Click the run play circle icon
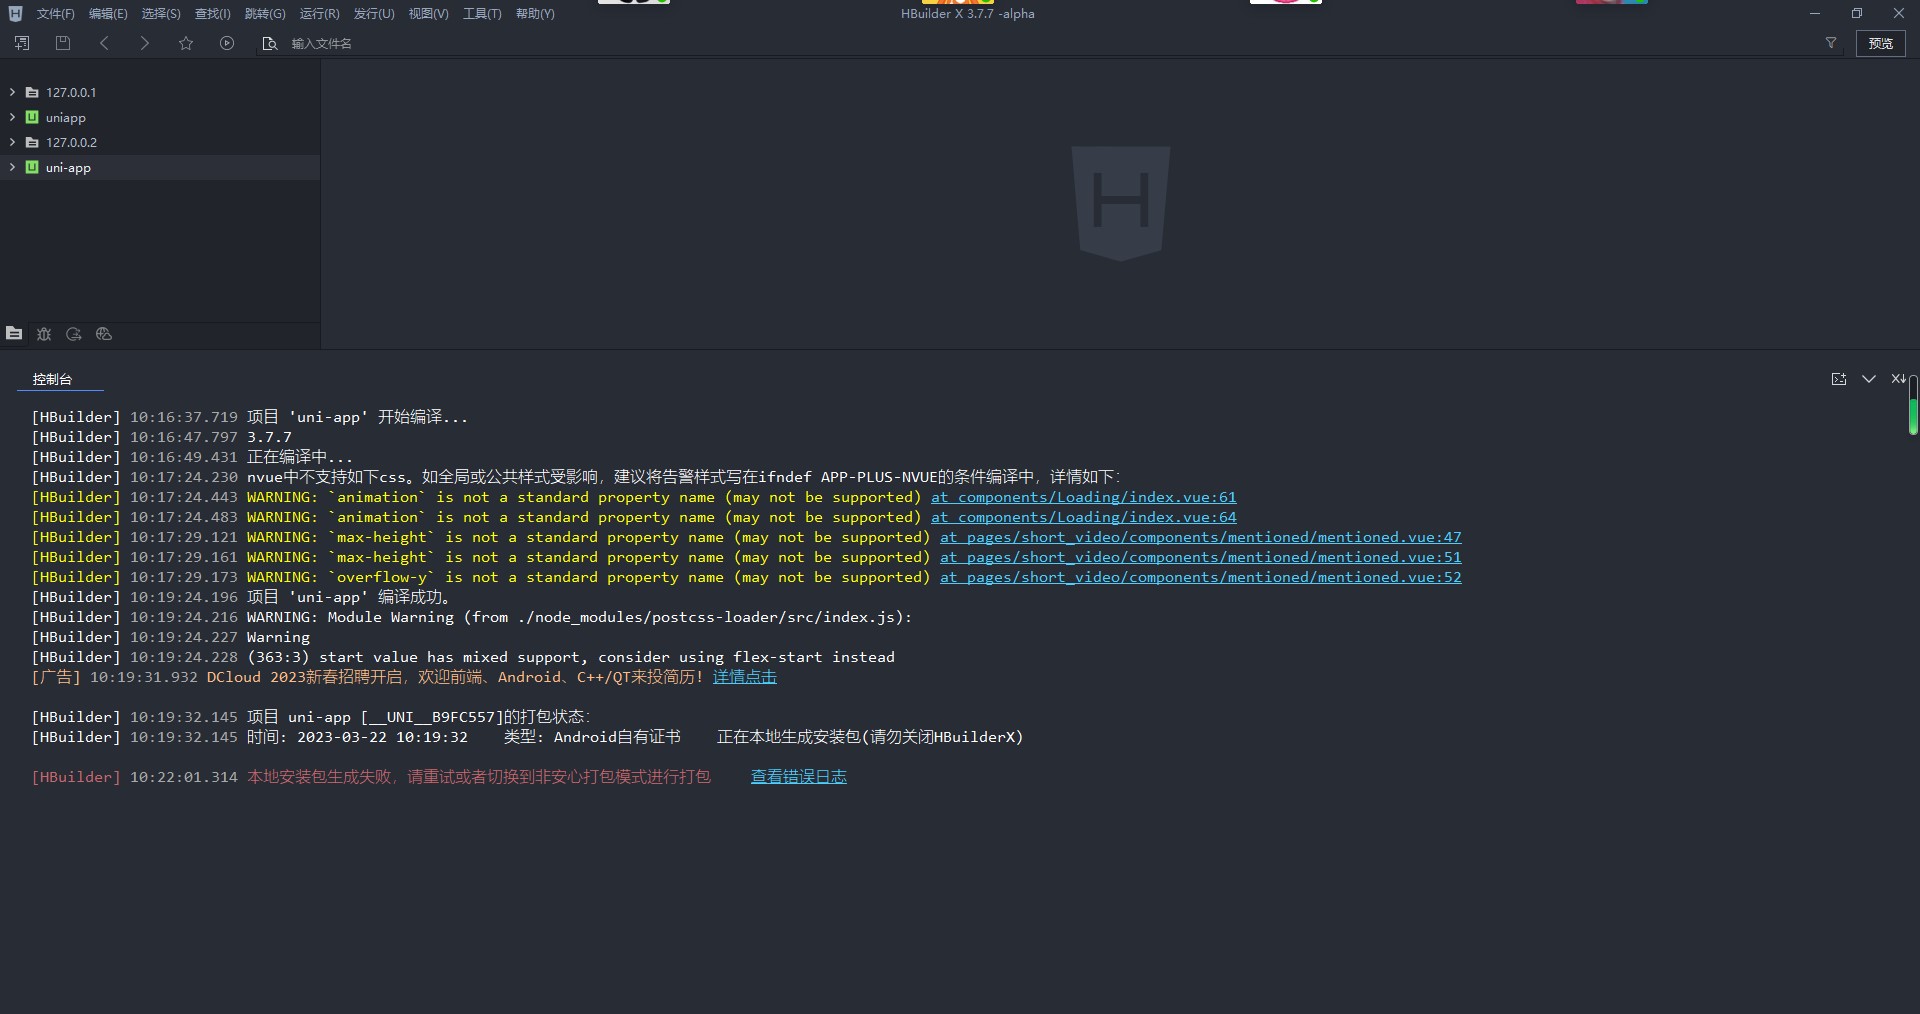Screen dimensions: 1920x1014 [227, 43]
